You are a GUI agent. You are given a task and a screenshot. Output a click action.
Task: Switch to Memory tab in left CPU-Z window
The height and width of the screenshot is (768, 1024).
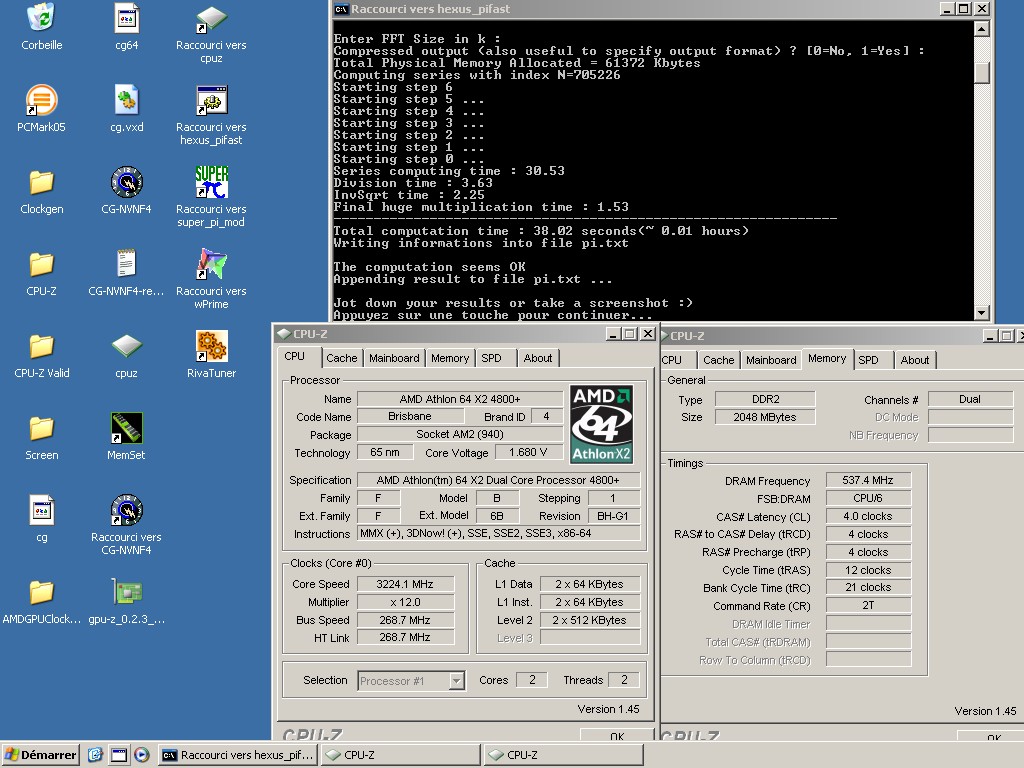tap(450, 358)
